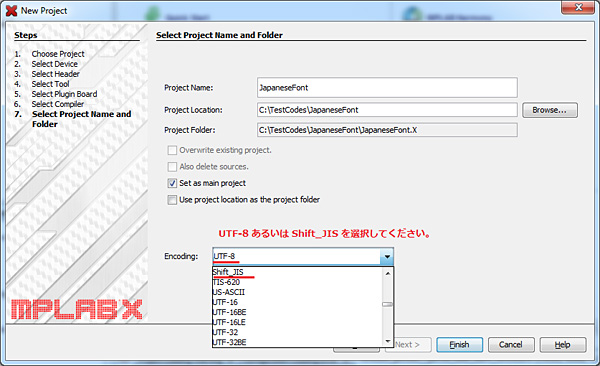Click step 6 Select Compiler

tap(57, 104)
